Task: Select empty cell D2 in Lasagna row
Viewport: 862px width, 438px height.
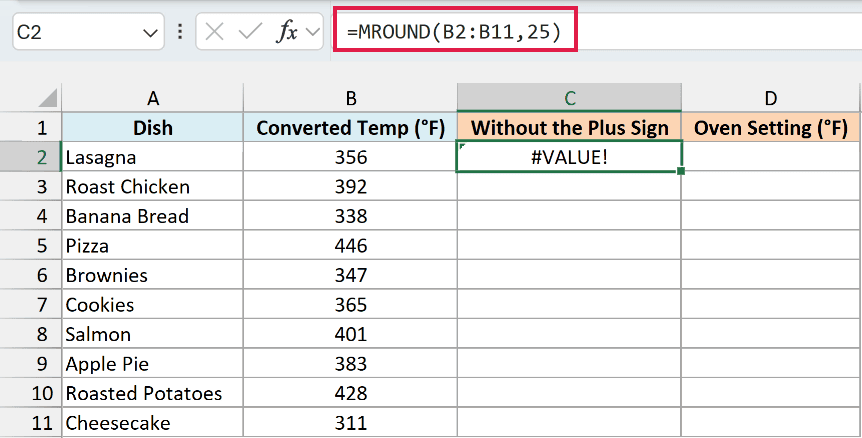Action: pyautogui.click(x=771, y=157)
